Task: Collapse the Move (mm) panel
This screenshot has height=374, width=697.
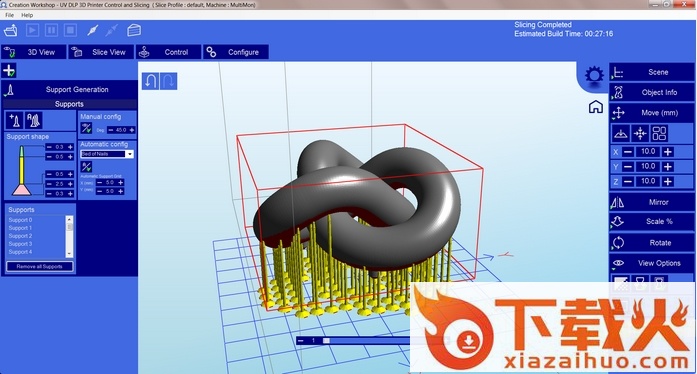Action: [x=652, y=113]
